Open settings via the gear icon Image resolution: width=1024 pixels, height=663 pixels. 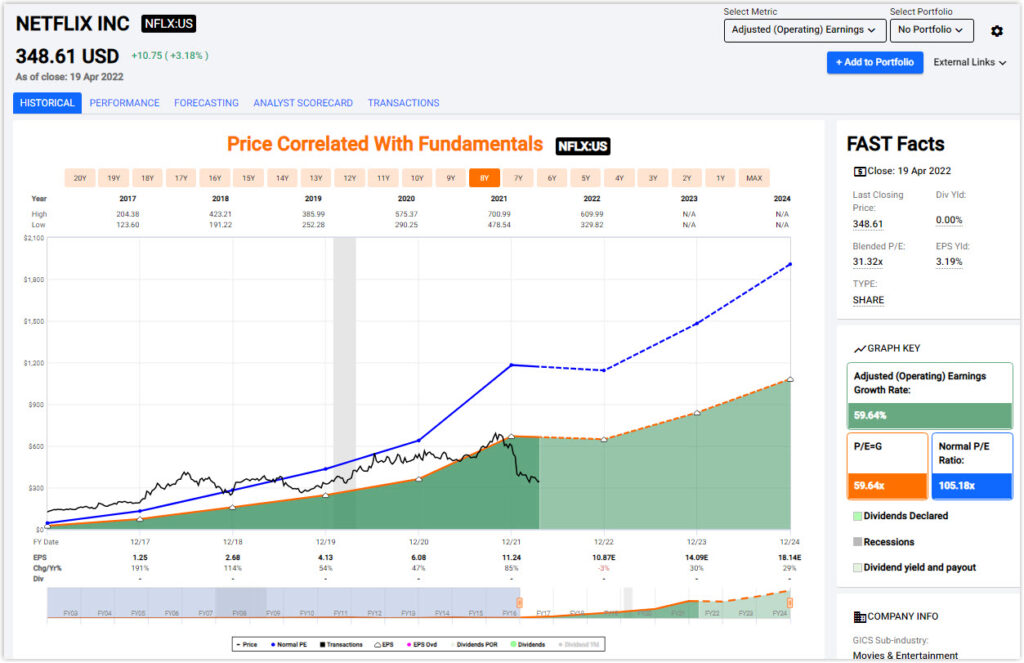[x=996, y=31]
